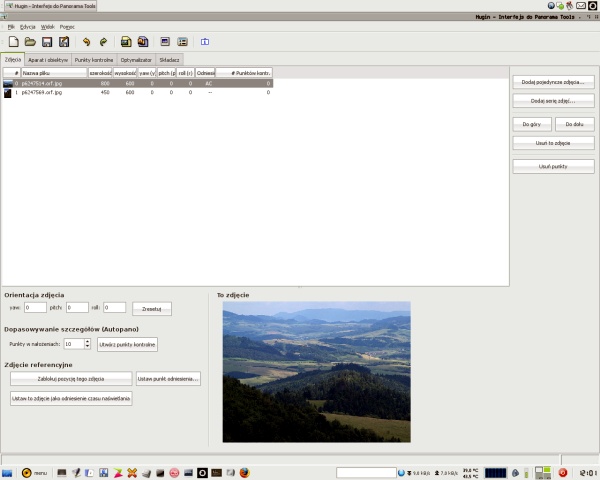Image resolution: width=600 pixels, height=480 pixels.
Task: Open a project via the folder icon
Action: 30,42
